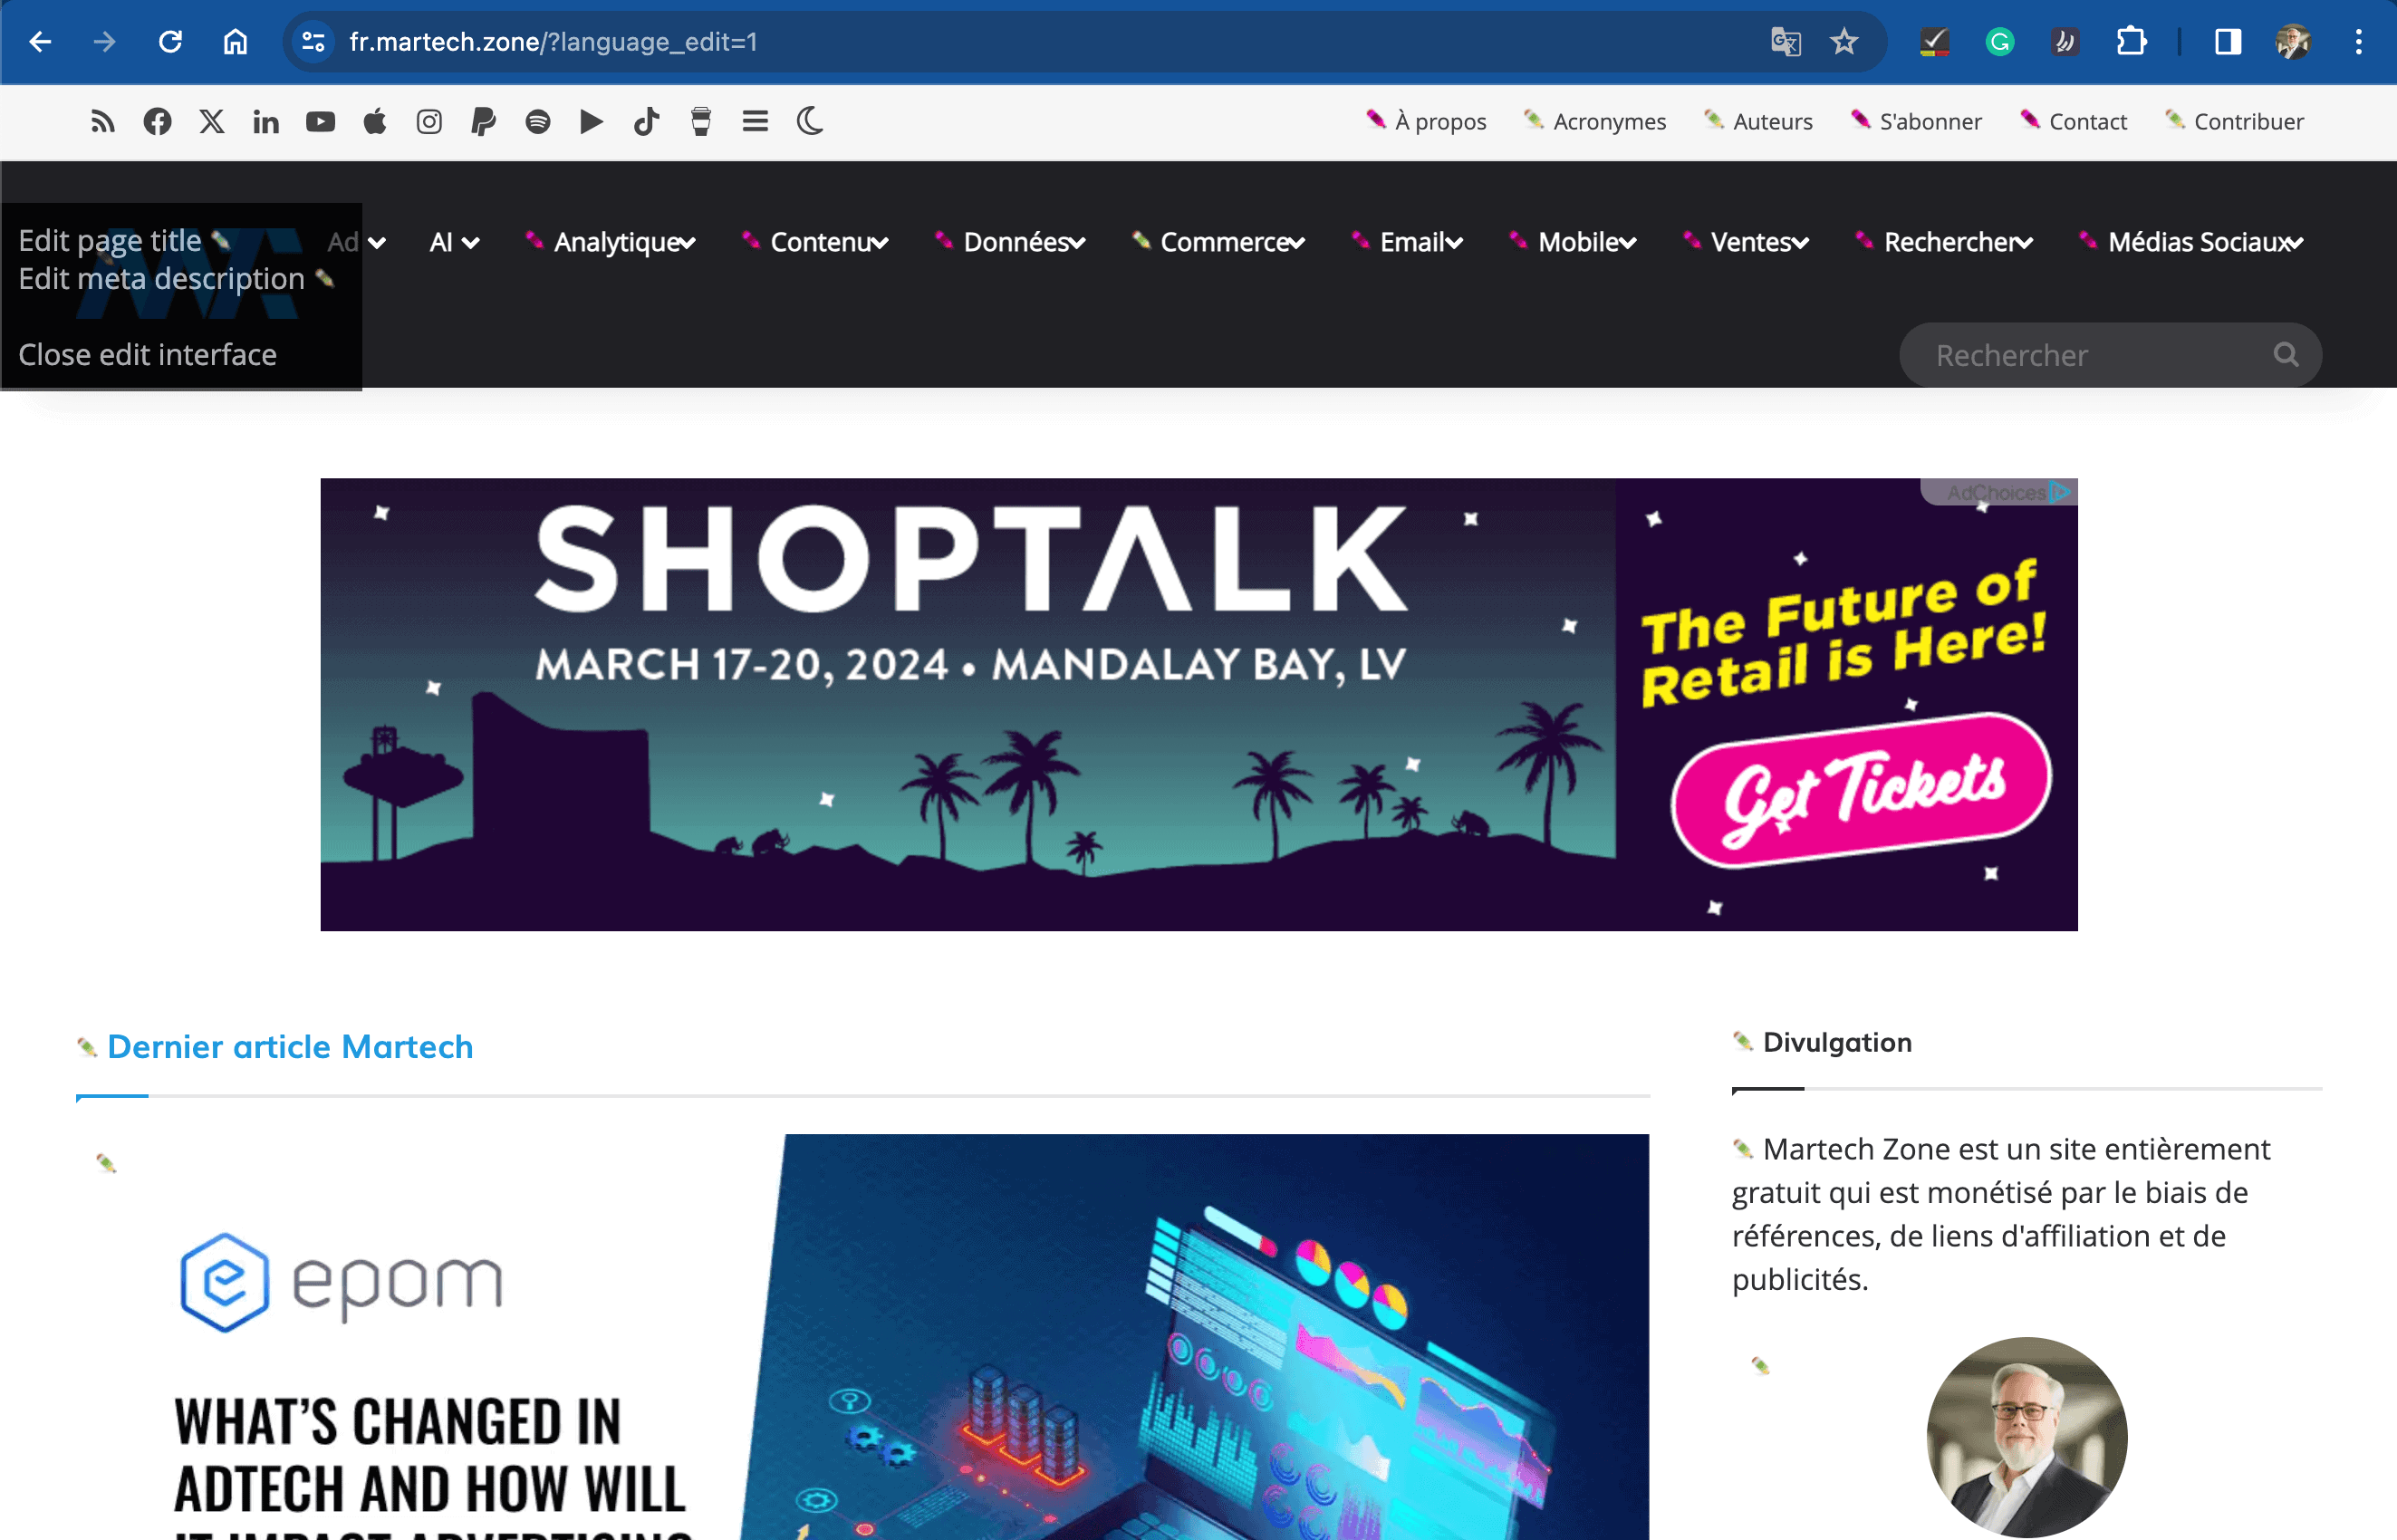Toggle the browser side panel button
Image resolution: width=2397 pixels, height=1540 pixels.
pos(2227,42)
